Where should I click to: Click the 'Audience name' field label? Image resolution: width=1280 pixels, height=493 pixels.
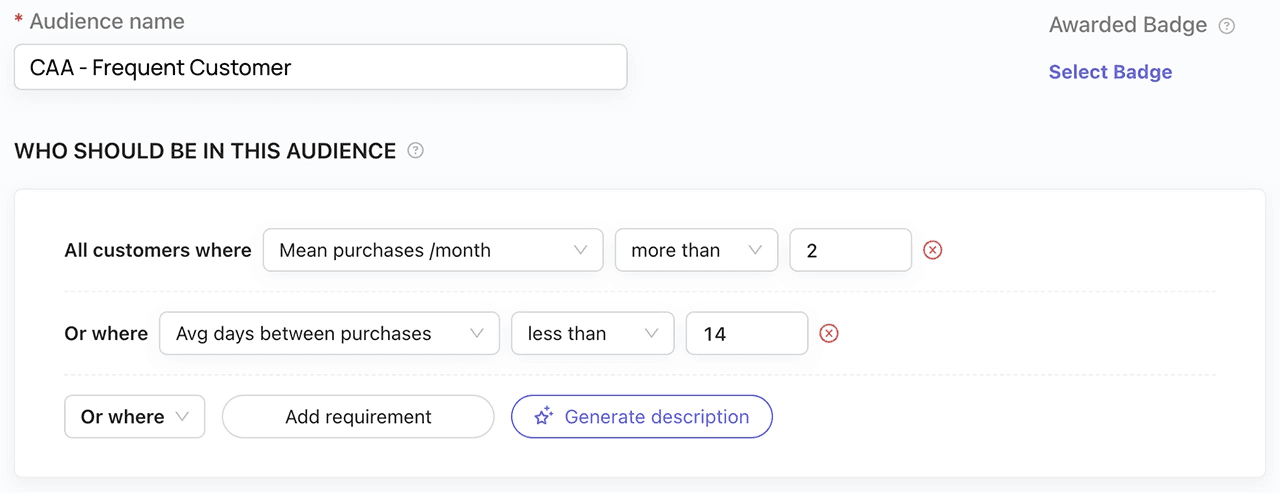point(106,21)
